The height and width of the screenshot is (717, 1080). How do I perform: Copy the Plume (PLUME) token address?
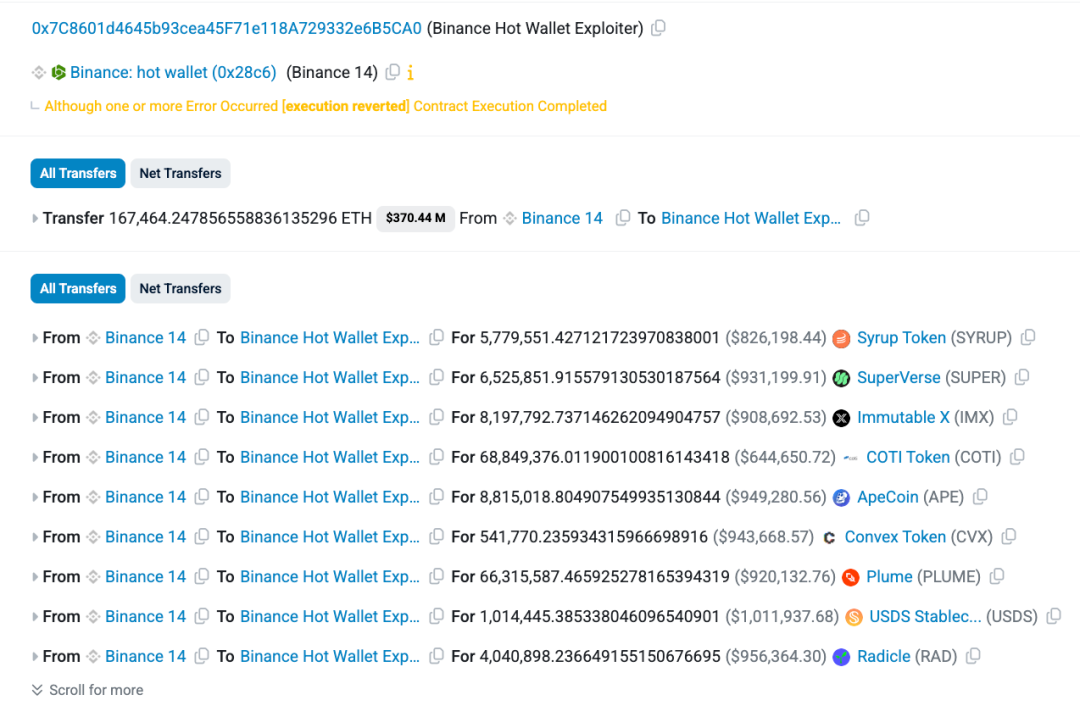click(x=997, y=576)
